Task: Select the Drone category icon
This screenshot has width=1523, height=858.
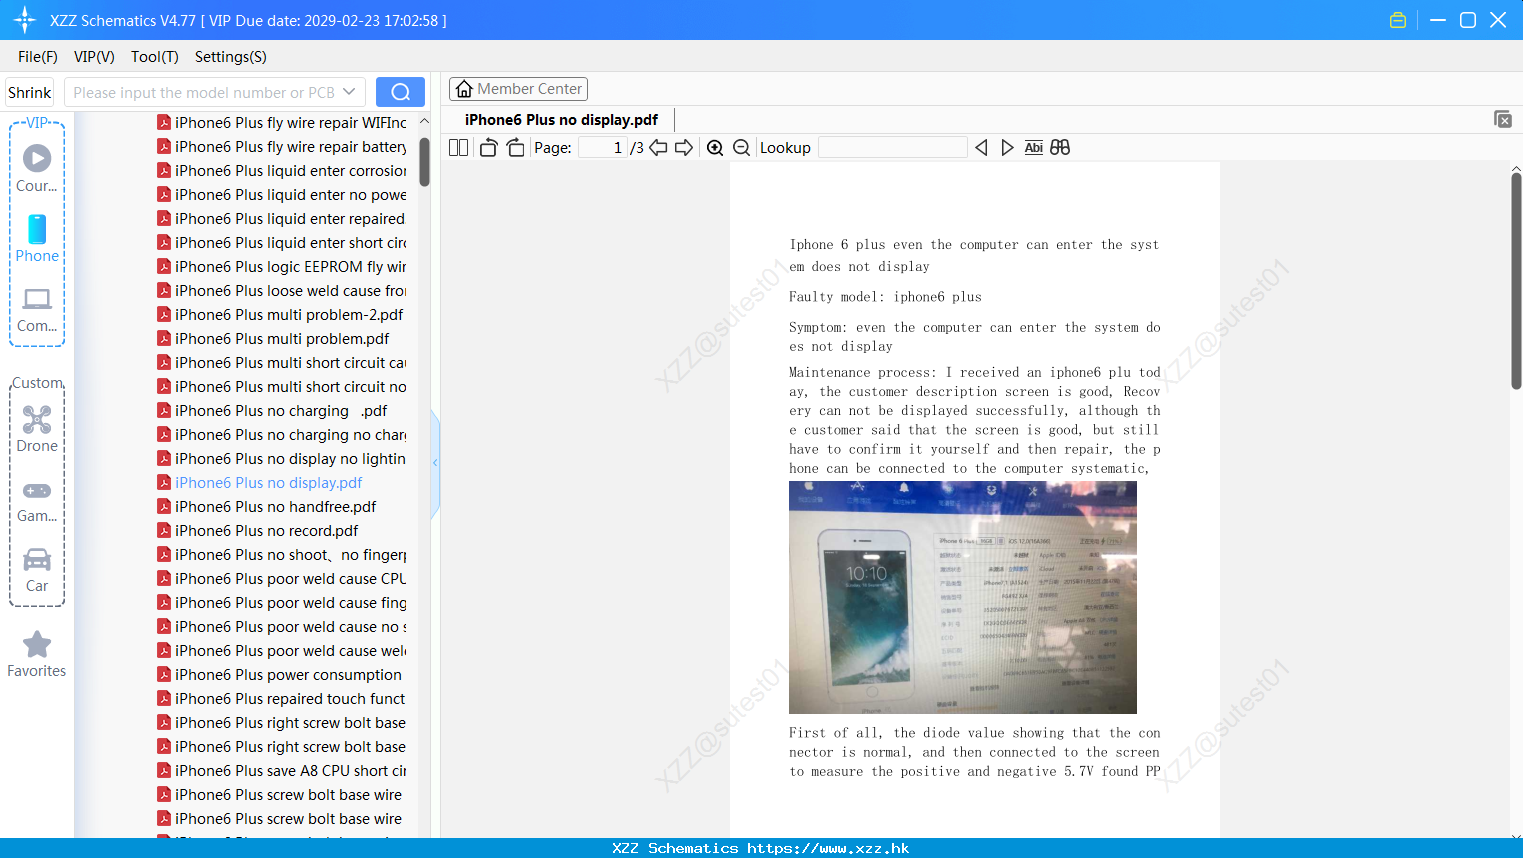Action: [37, 429]
